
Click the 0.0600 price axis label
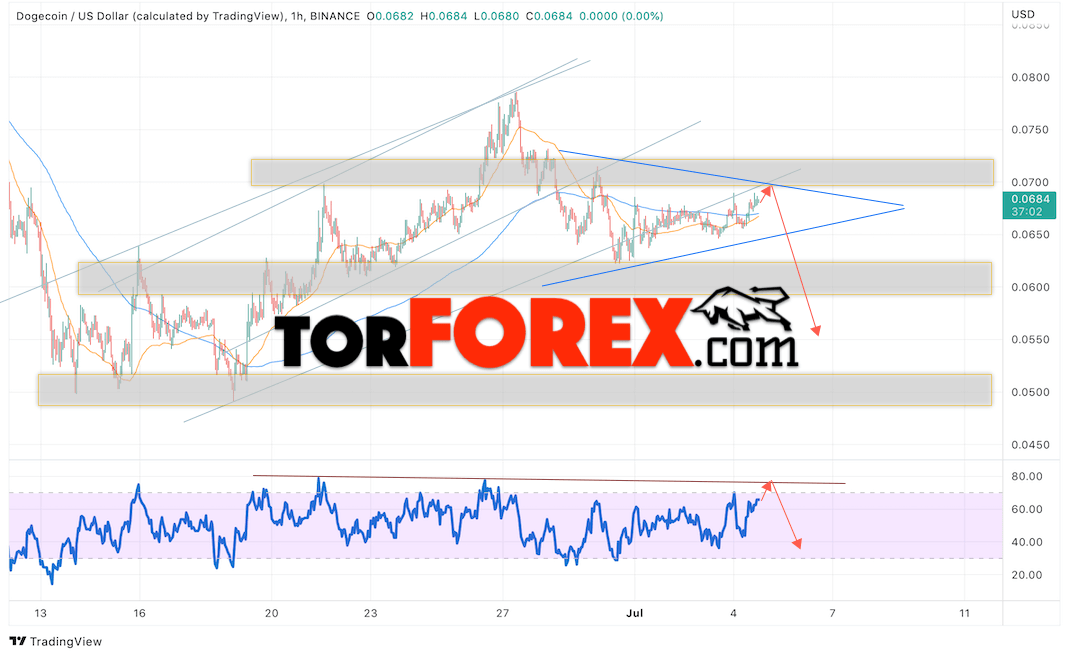tap(1030, 288)
